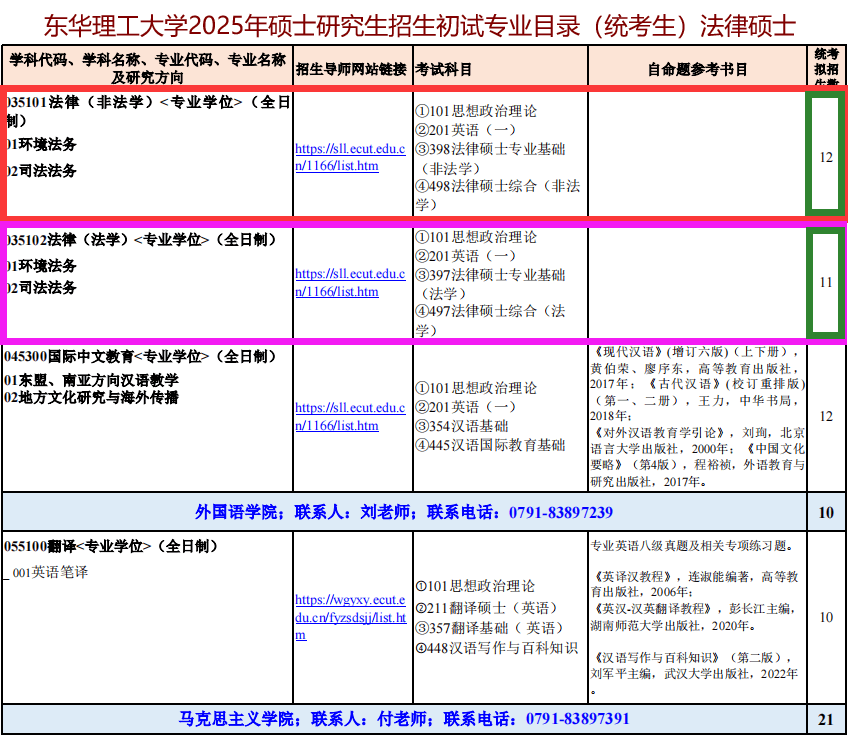848x735 pixels.
Task: Click the reference 专业英语八级真题及相关专项练习题
Action: (x=692, y=546)
